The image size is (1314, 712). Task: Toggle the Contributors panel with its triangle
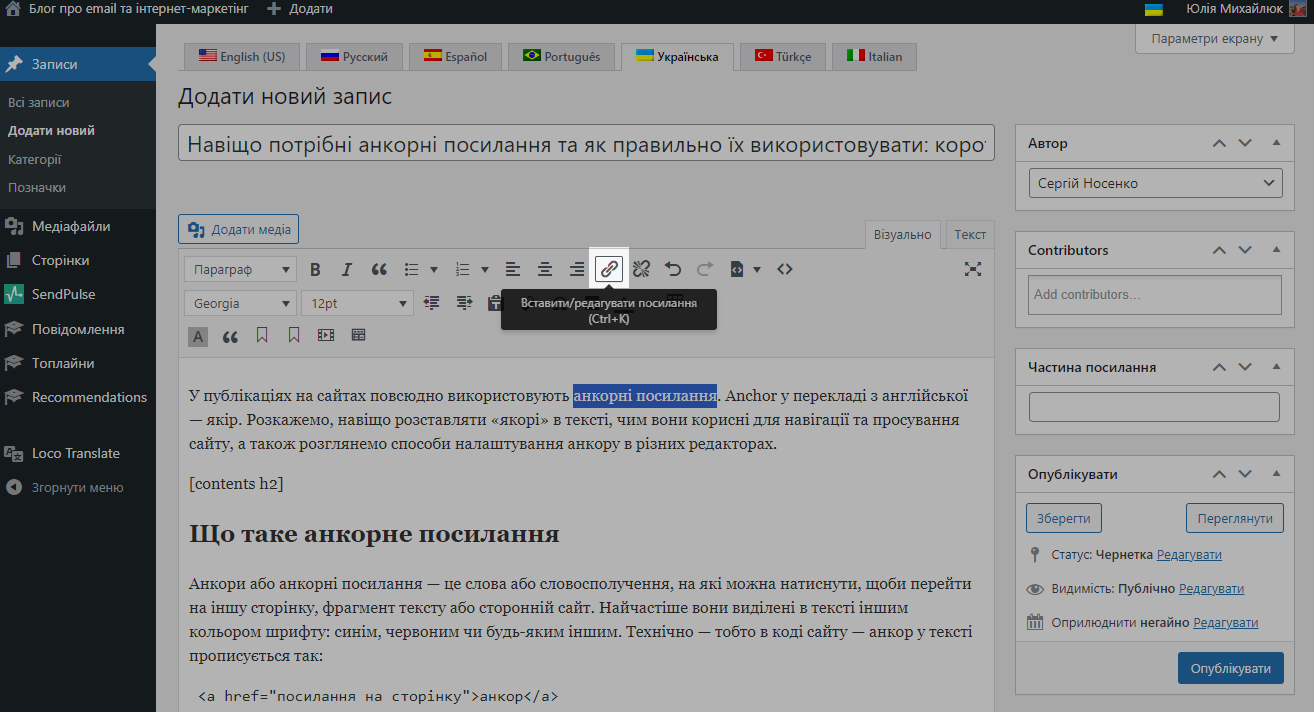(x=1276, y=250)
